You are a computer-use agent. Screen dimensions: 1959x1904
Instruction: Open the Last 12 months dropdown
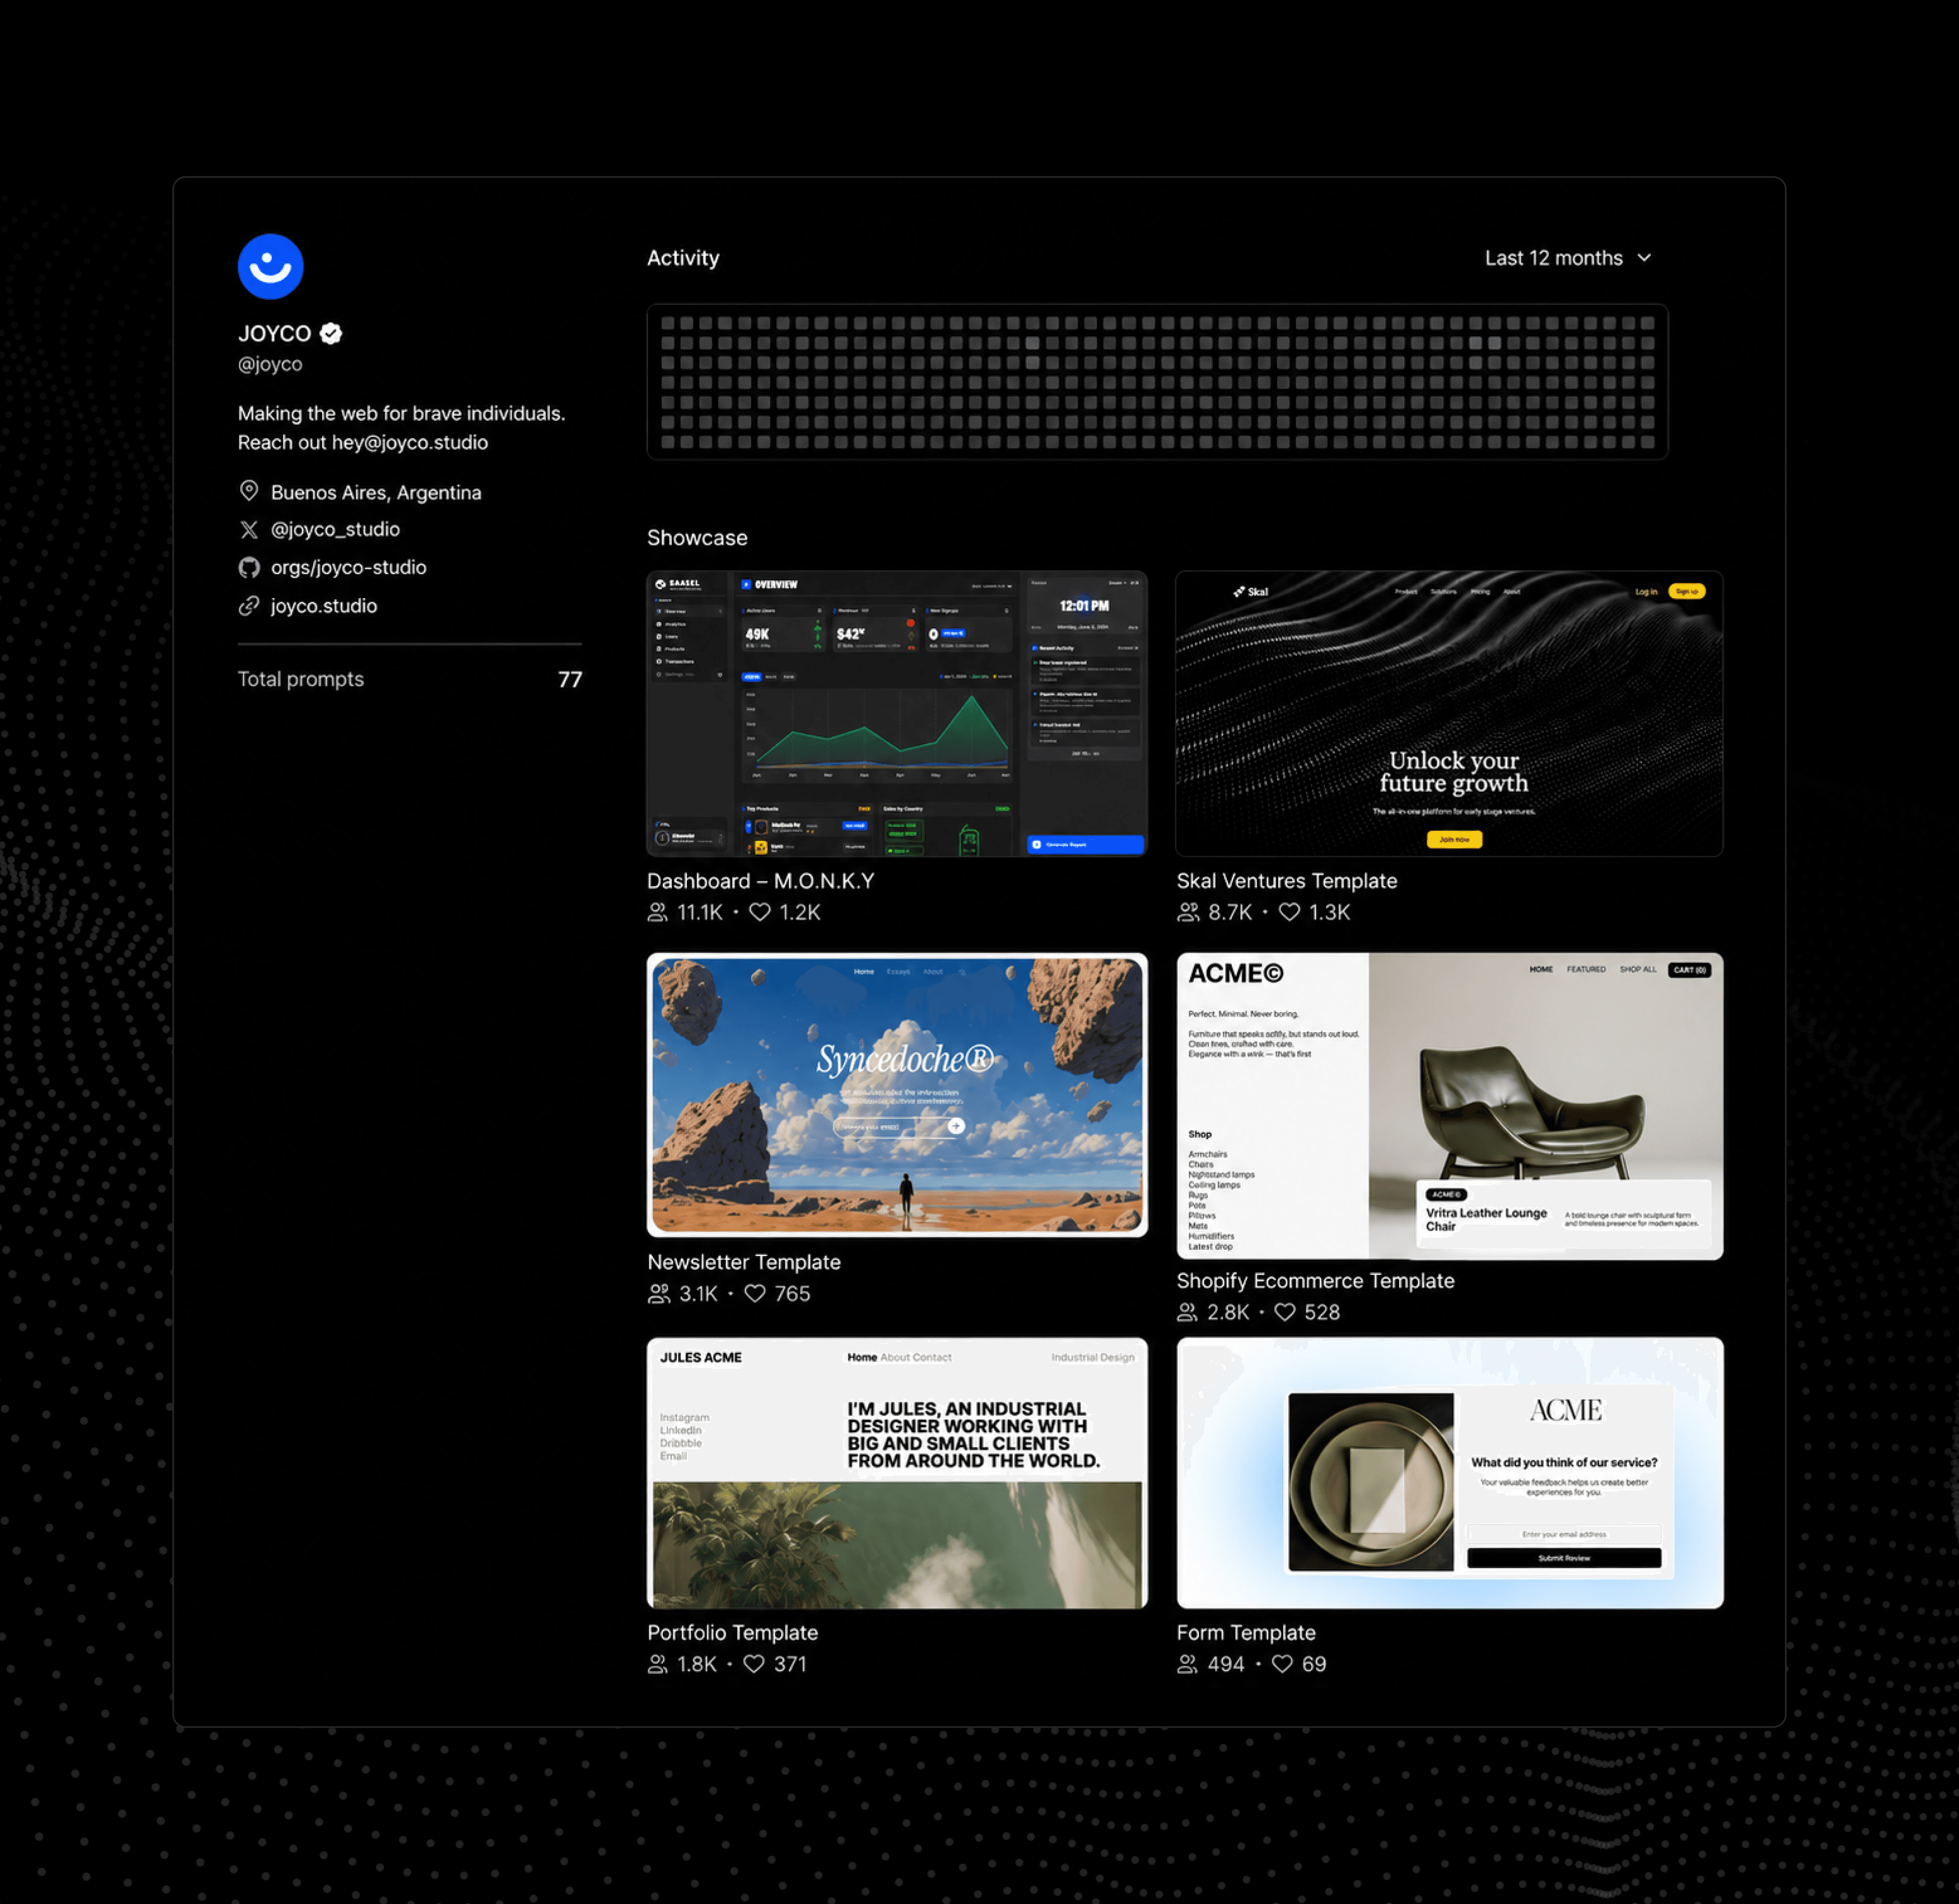pos(1567,258)
